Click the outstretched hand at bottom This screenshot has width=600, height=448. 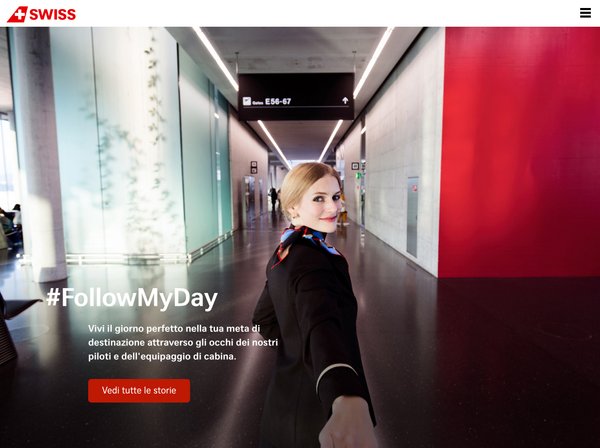346,423
